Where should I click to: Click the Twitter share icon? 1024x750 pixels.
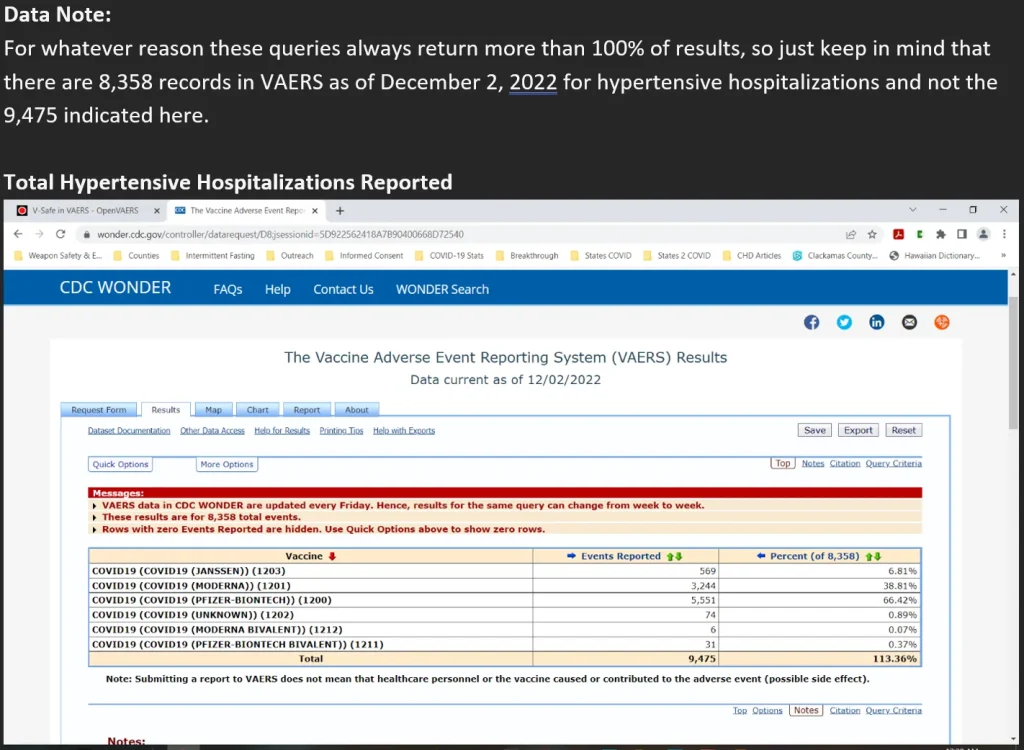(x=844, y=322)
